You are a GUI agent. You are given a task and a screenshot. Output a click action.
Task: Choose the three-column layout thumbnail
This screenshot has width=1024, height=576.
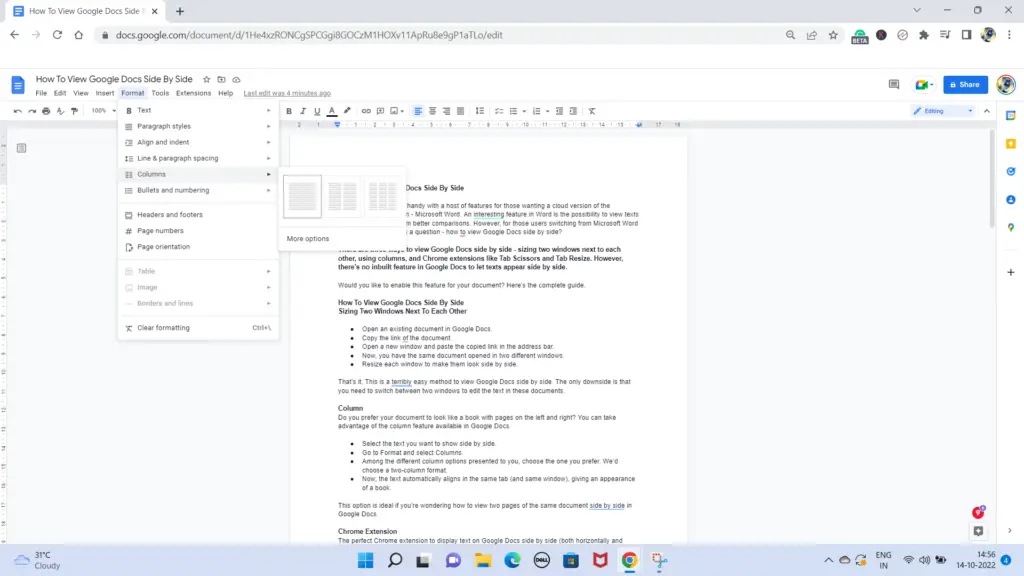tap(383, 197)
